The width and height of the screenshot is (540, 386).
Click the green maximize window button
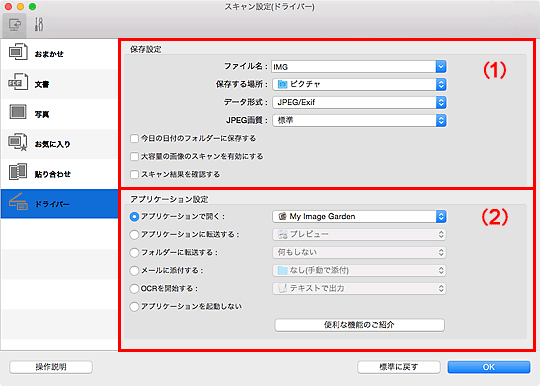pos(32,7)
